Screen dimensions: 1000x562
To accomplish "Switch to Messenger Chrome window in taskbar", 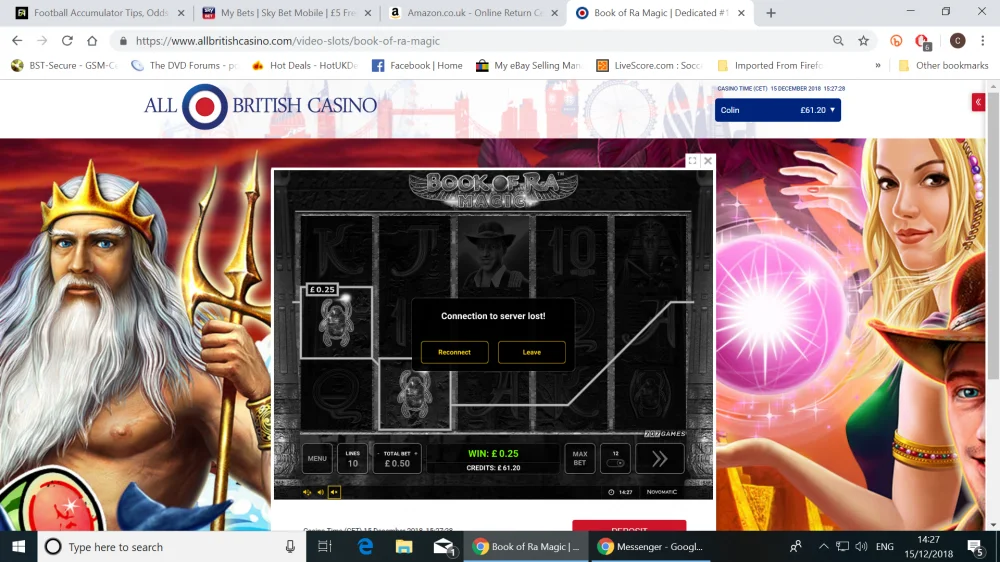I will coord(651,547).
